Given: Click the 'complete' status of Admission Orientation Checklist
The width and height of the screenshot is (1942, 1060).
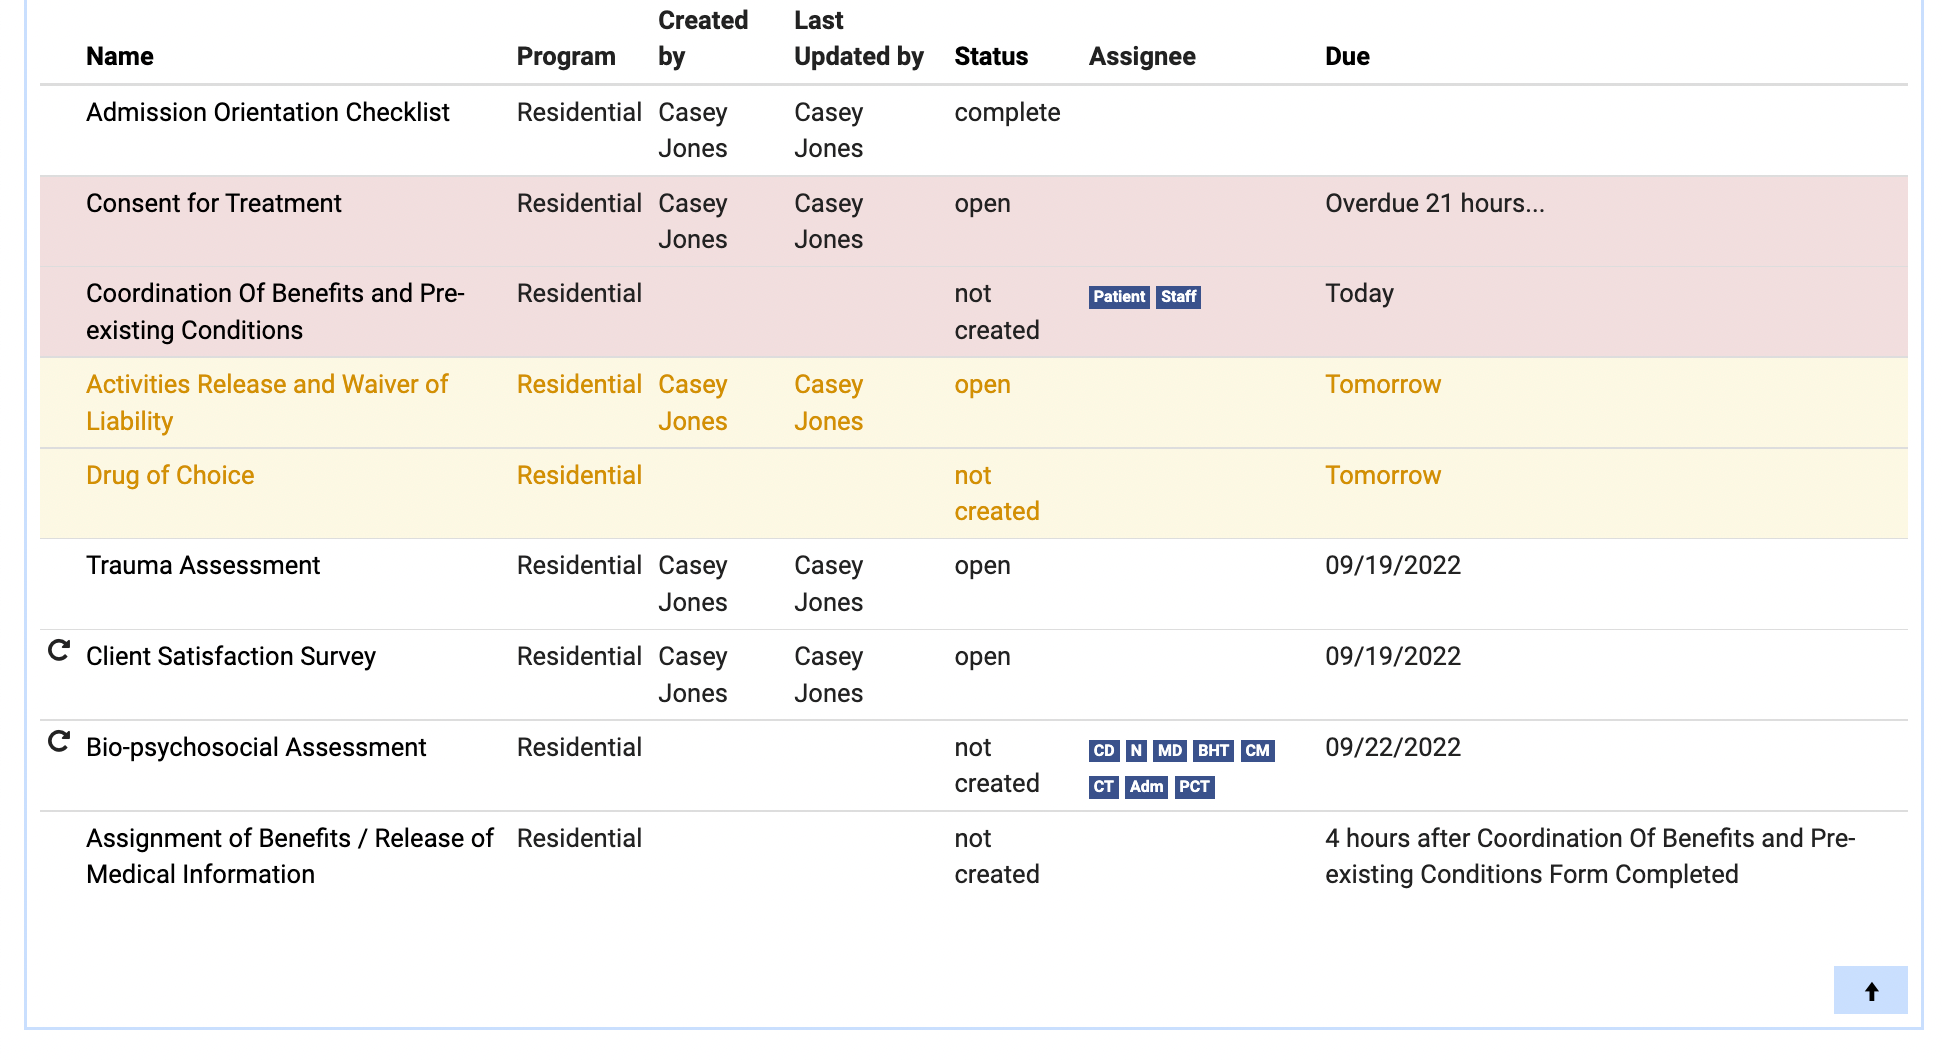Looking at the screenshot, I should click(1007, 112).
